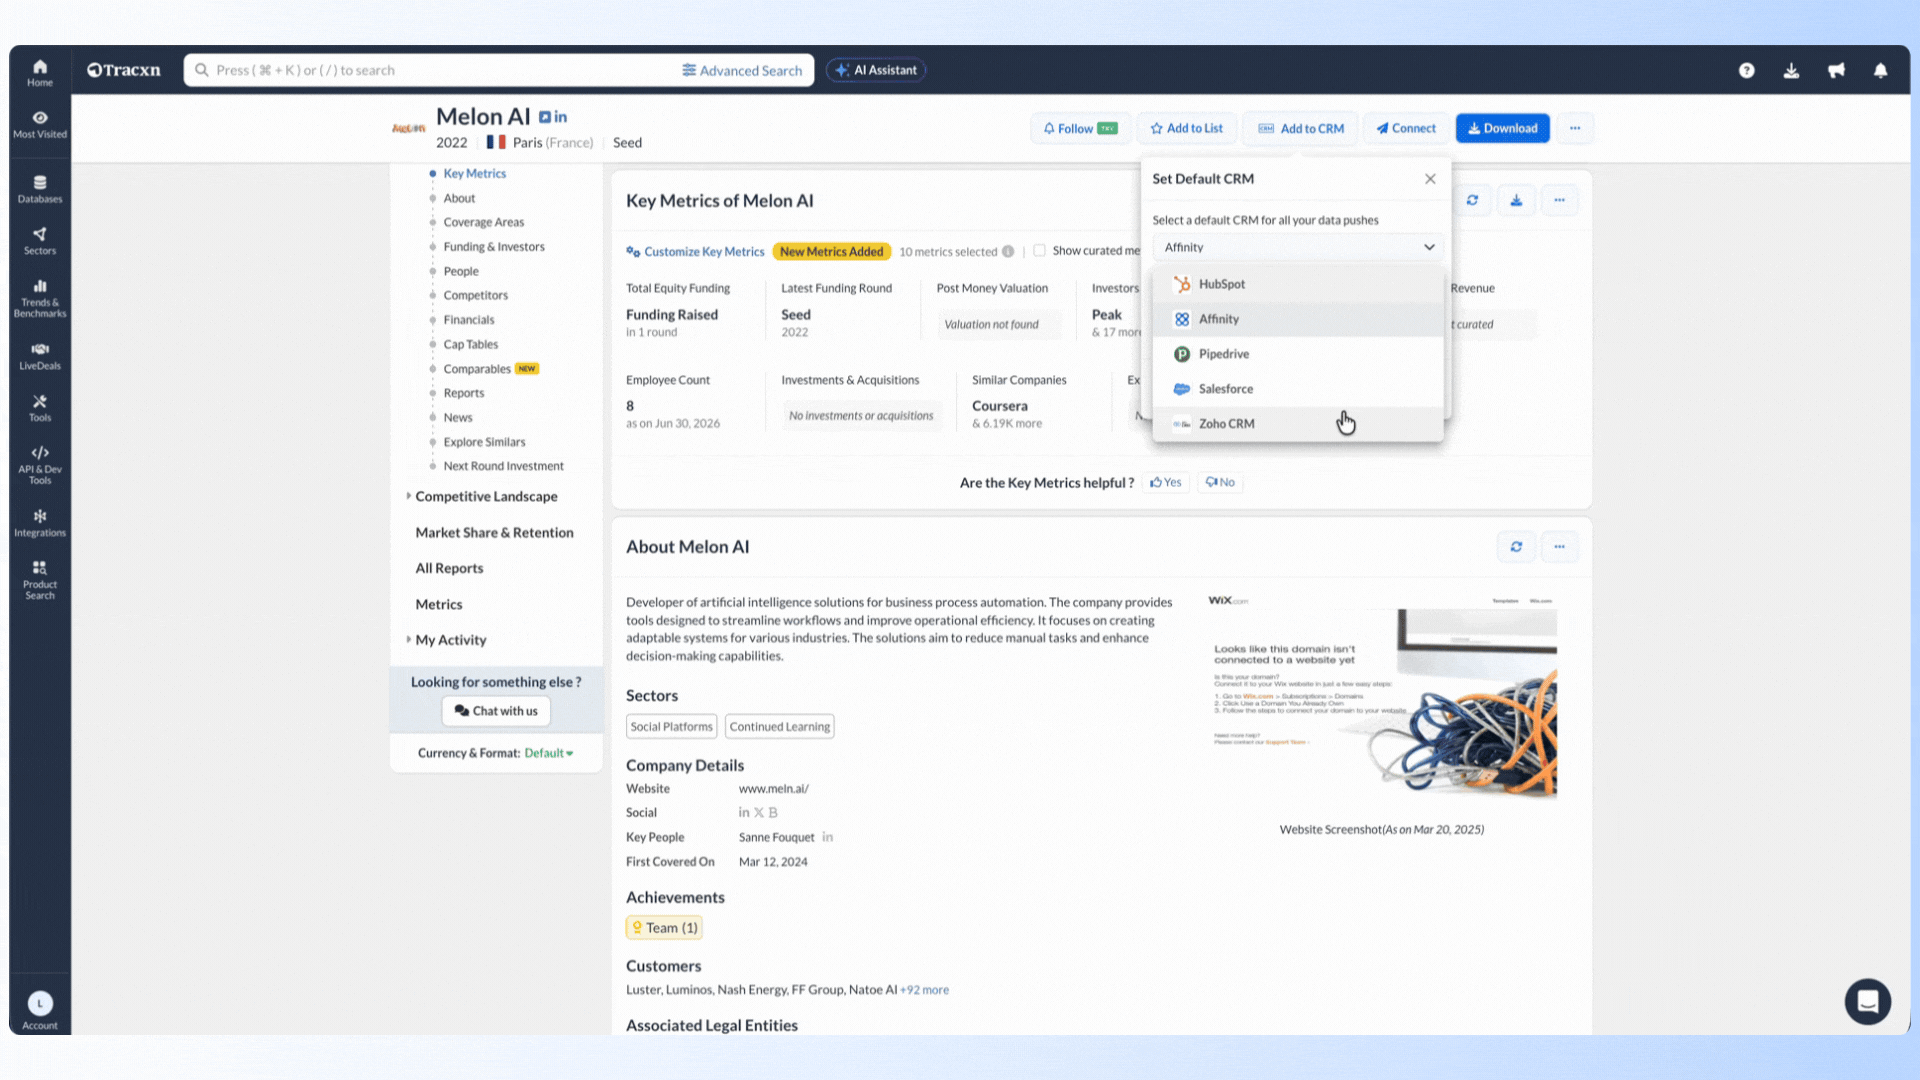1920x1080 pixels.
Task: Open the Team (1) achievement badge
Action: (x=664, y=928)
